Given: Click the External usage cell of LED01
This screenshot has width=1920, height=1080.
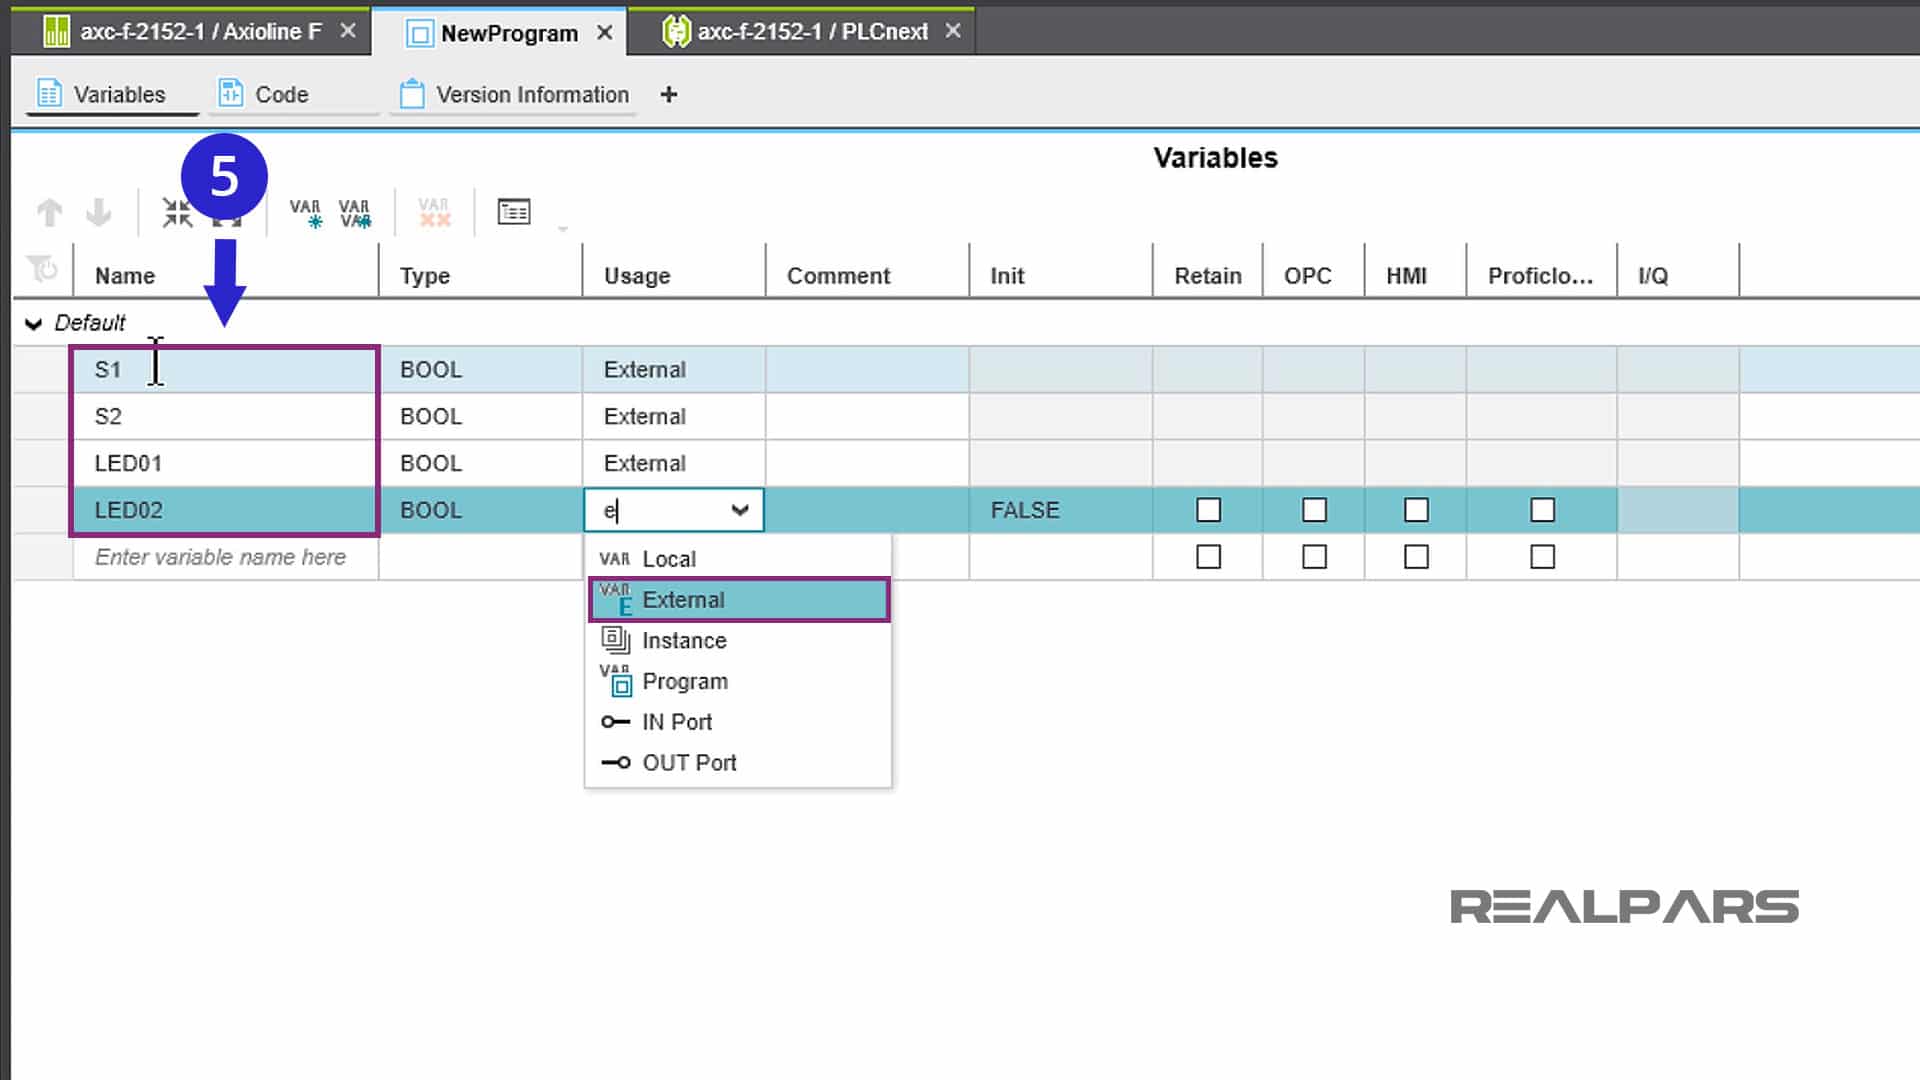Looking at the screenshot, I should [x=674, y=463].
